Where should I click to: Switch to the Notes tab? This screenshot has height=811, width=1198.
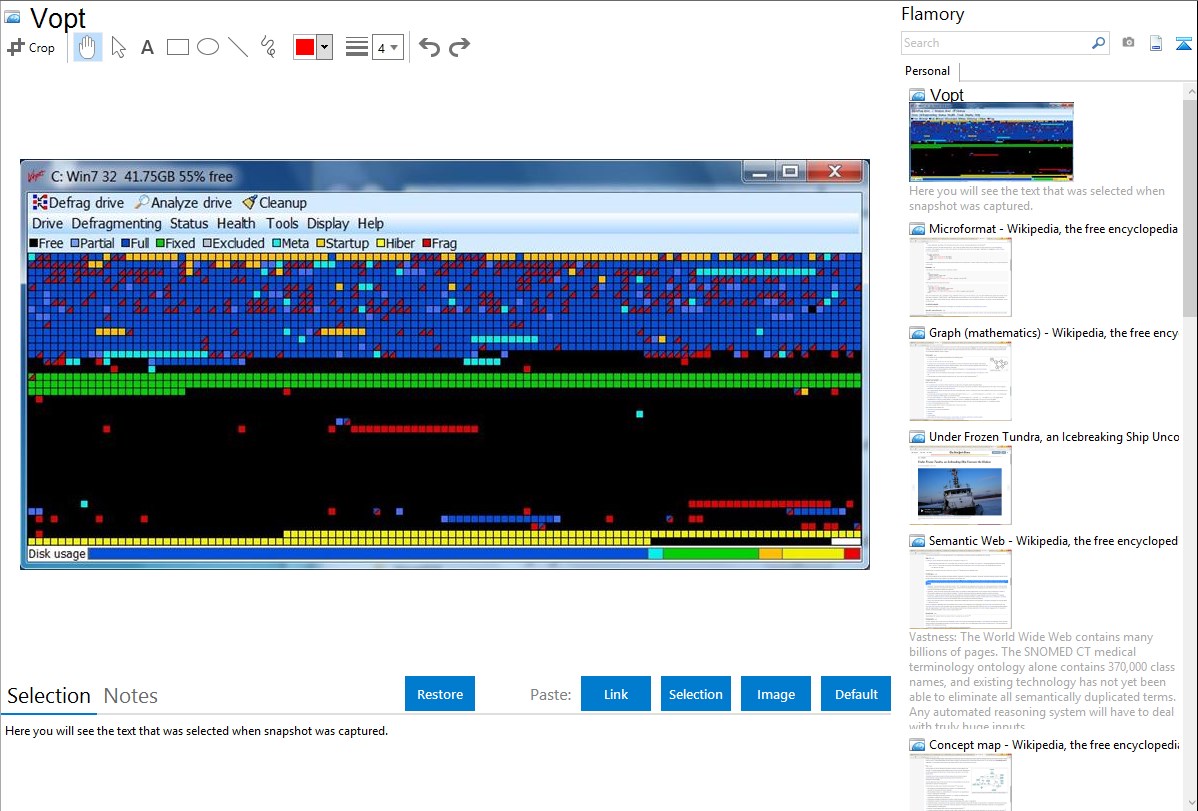131,696
